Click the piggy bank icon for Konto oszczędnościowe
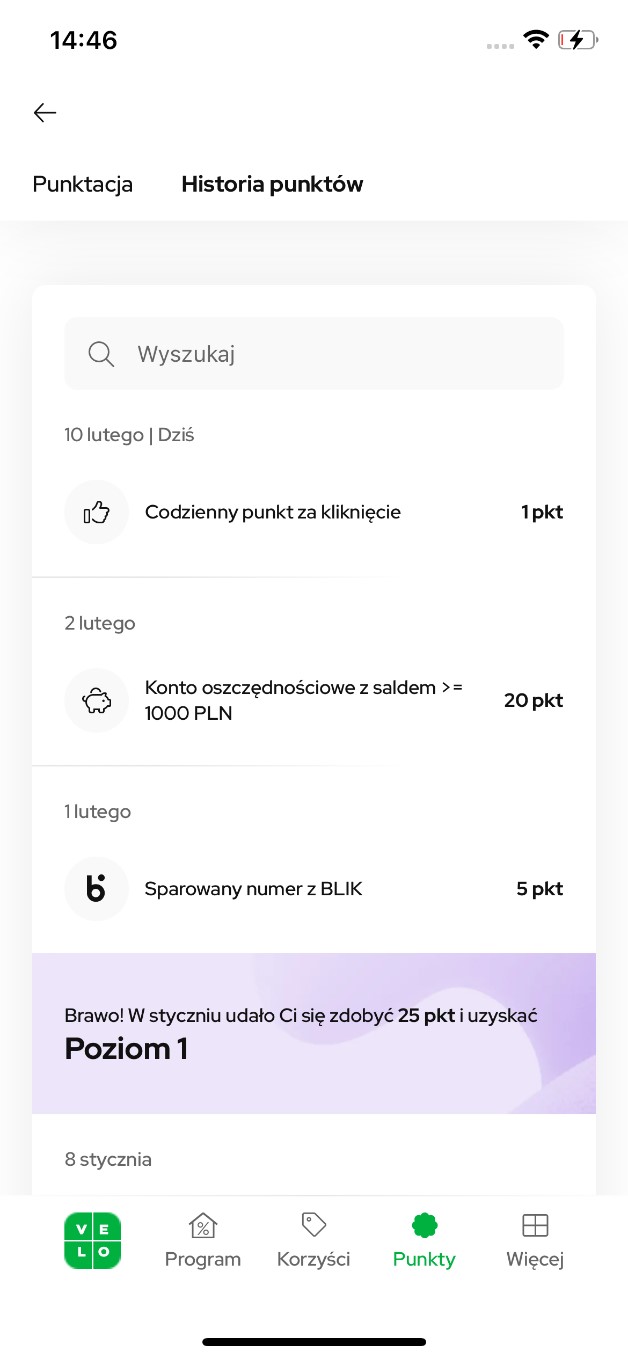 pyautogui.click(x=96, y=700)
